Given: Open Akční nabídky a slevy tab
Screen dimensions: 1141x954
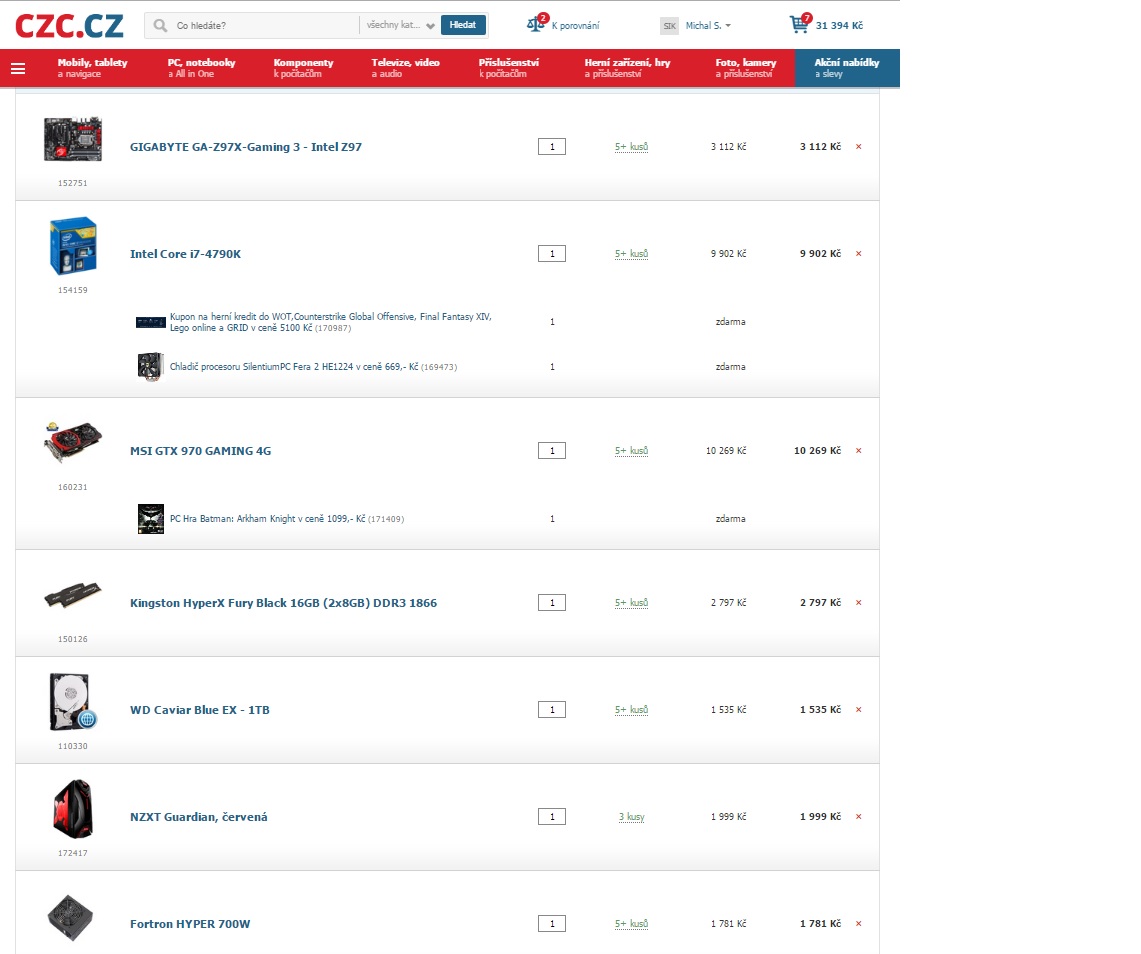Looking at the screenshot, I should point(847,68).
